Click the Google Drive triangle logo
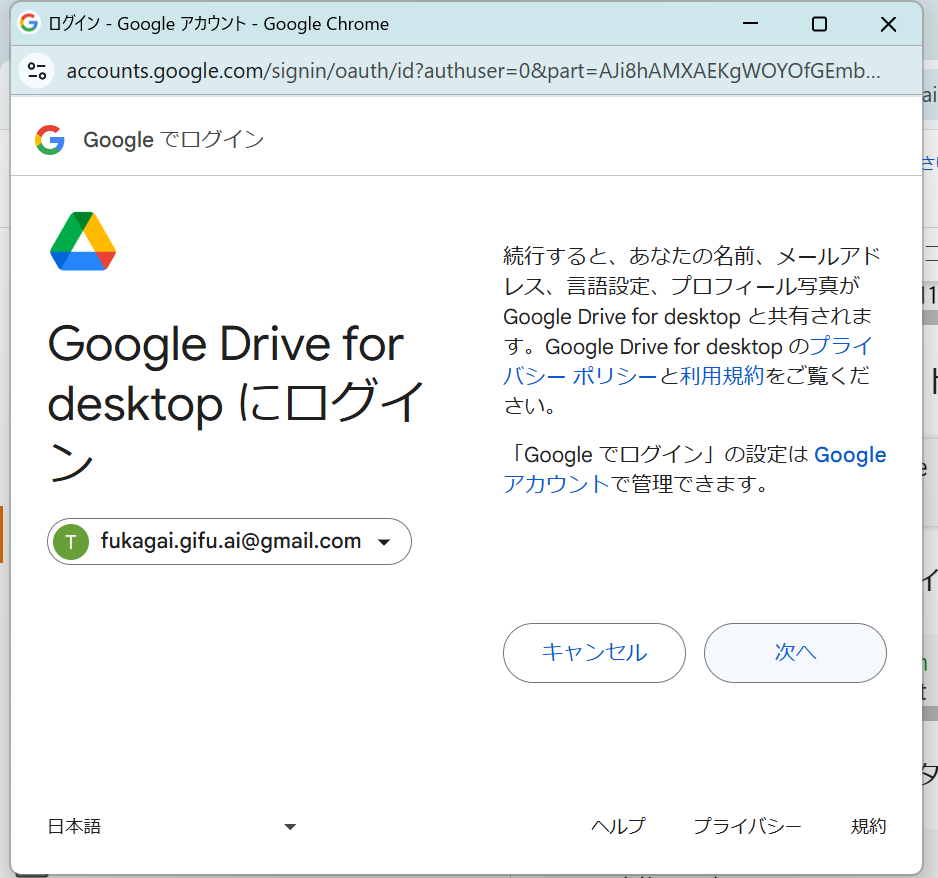 tap(83, 241)
